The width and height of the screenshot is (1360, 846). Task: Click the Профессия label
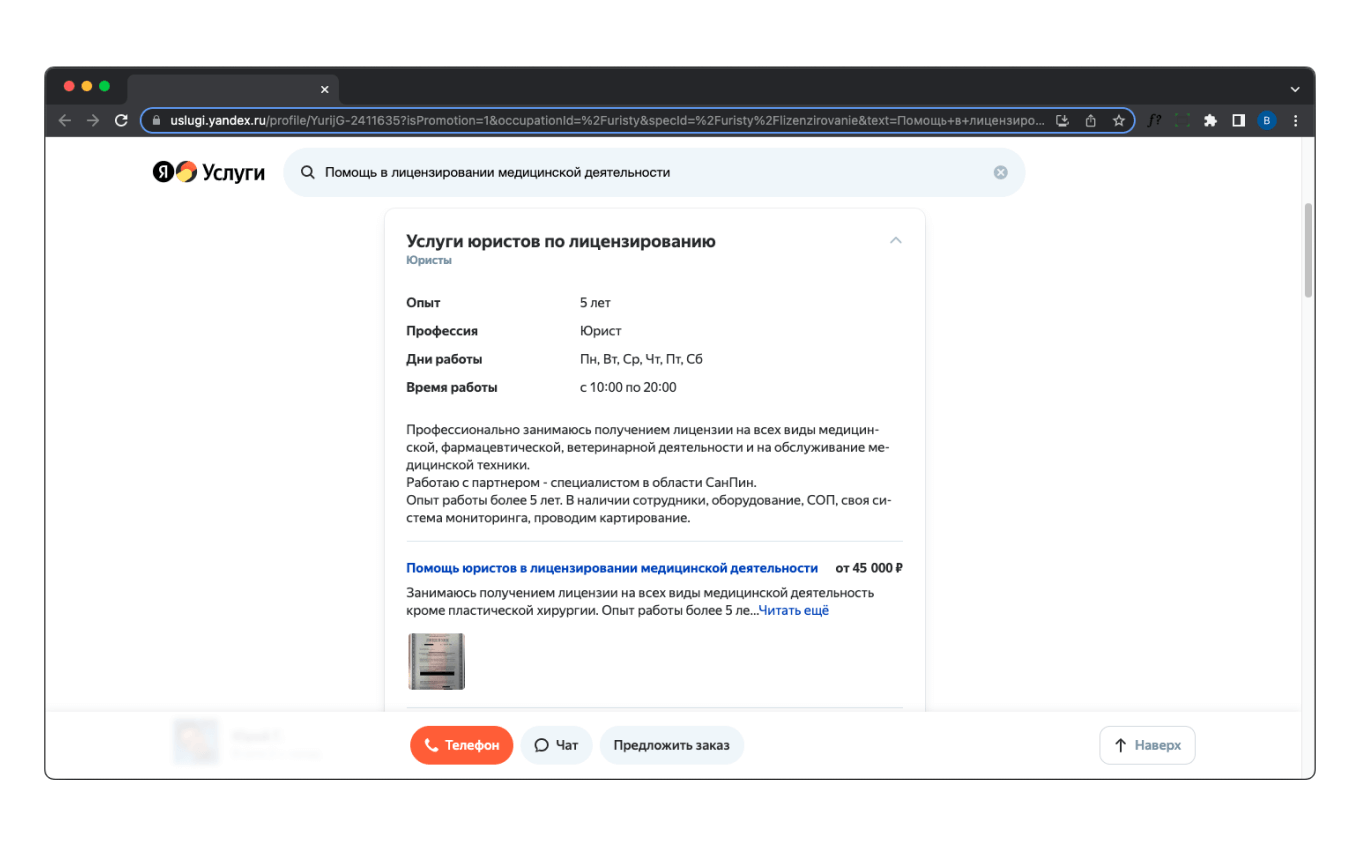(442, 331)
